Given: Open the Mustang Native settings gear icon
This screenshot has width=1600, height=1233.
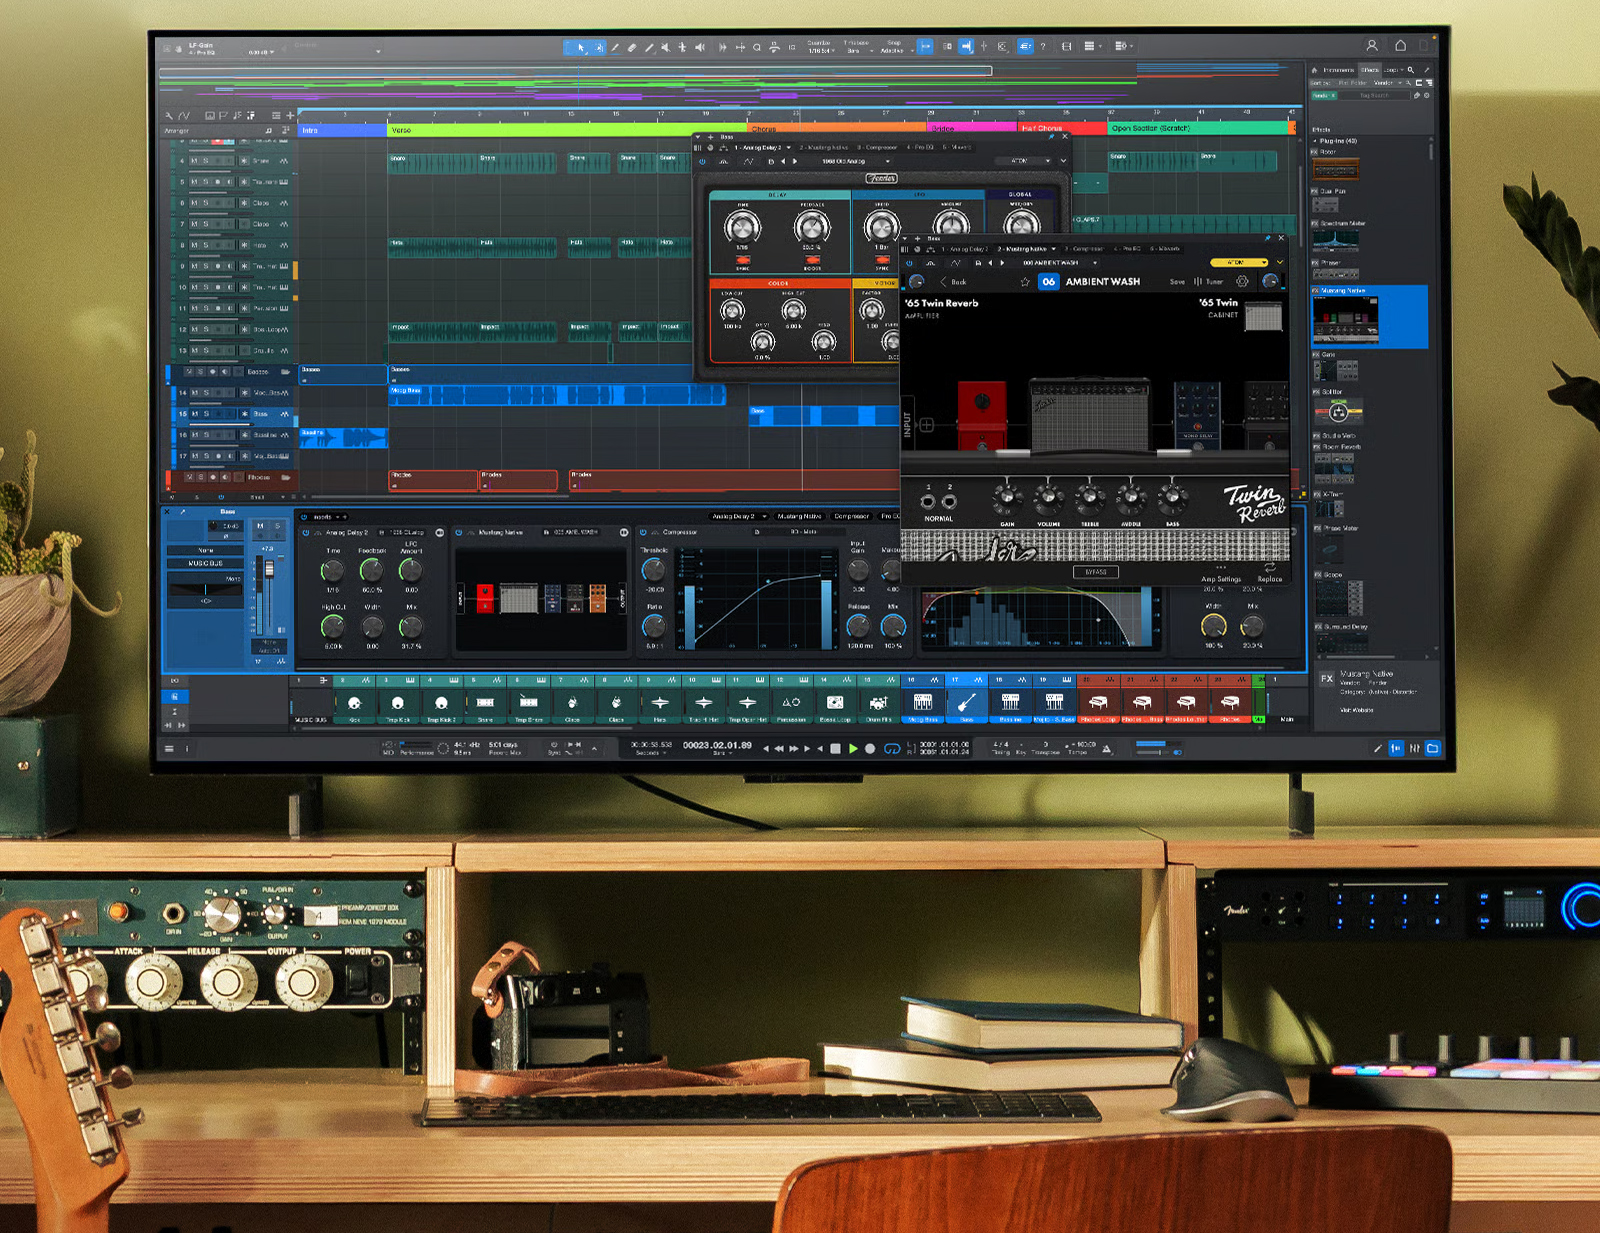Looking at the screenshot, I should tap(1242, 282).
